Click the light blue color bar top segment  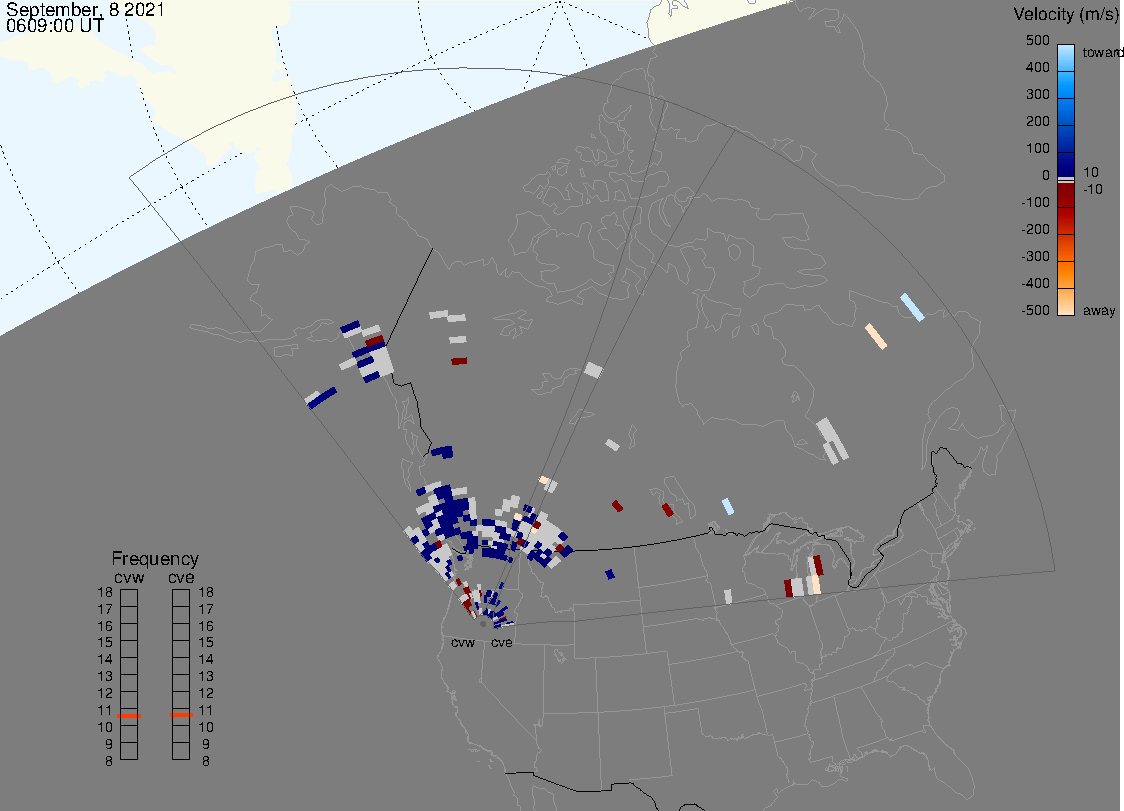point(1066,56)
